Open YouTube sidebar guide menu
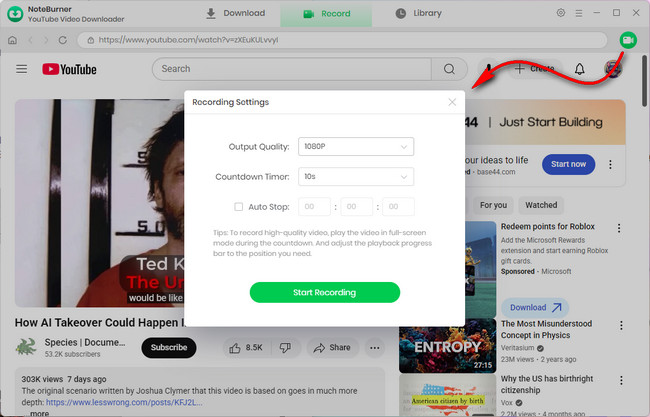Viewport: 650px width, 417px height. [22, 69]
